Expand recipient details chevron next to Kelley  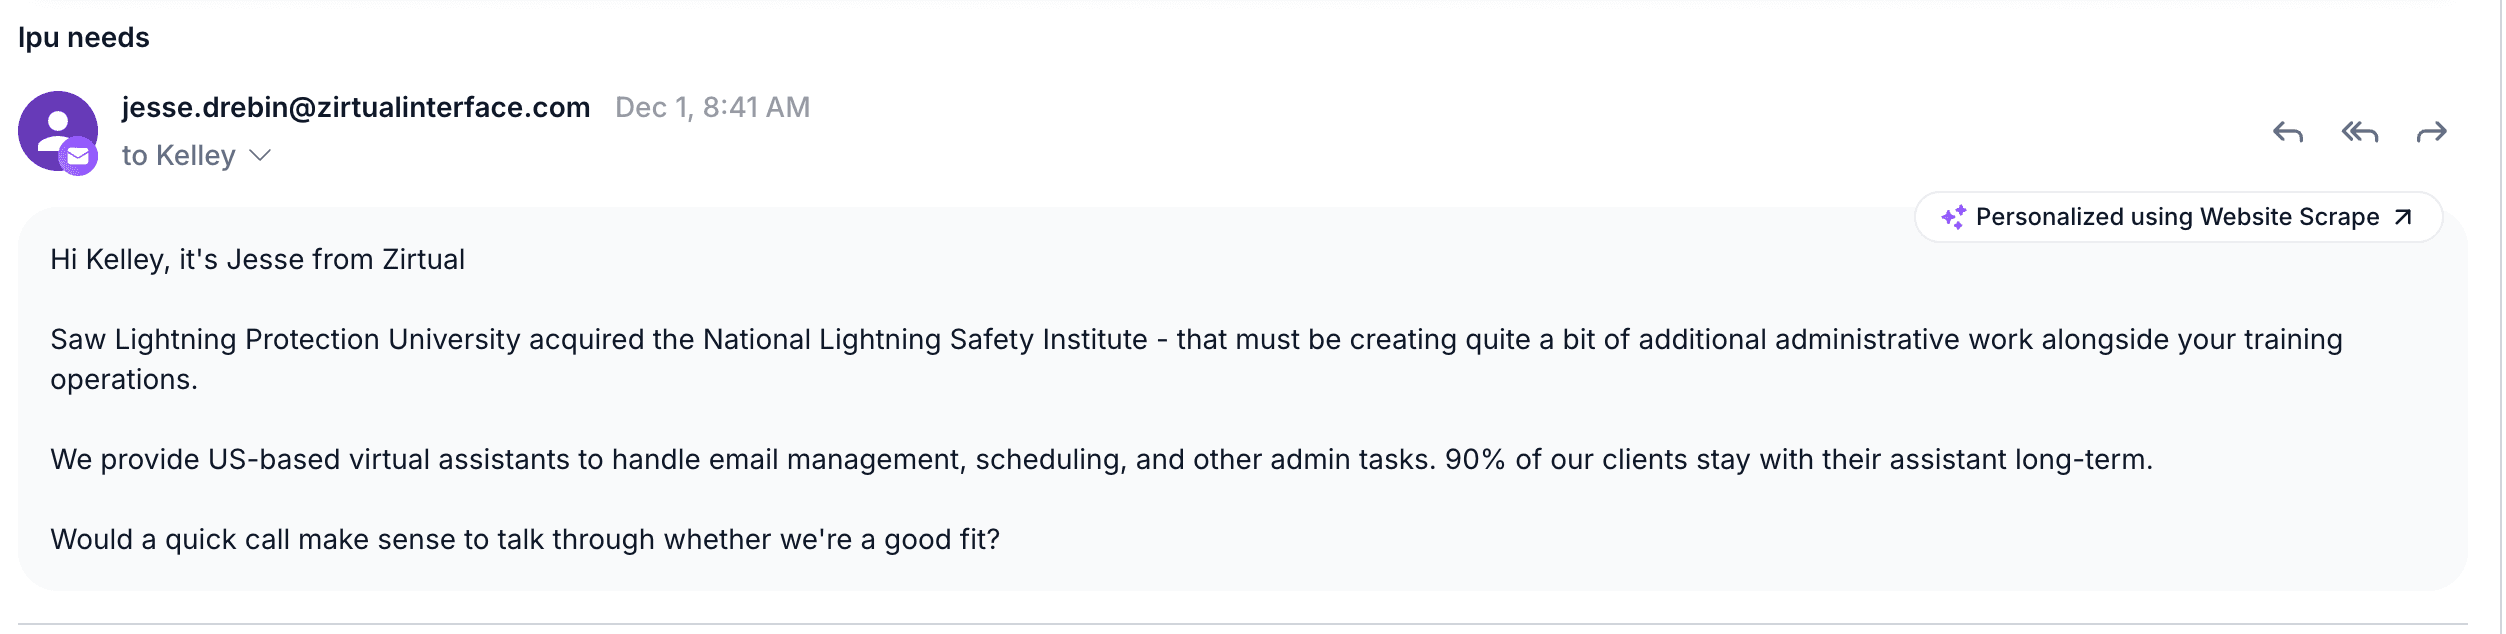point(260,155)
